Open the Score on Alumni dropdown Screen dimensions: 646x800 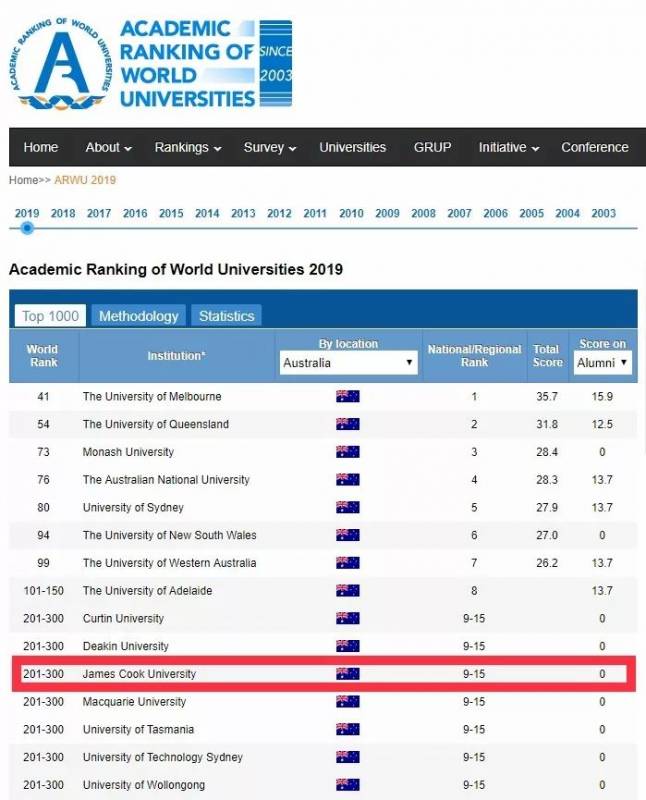(603, 363)
